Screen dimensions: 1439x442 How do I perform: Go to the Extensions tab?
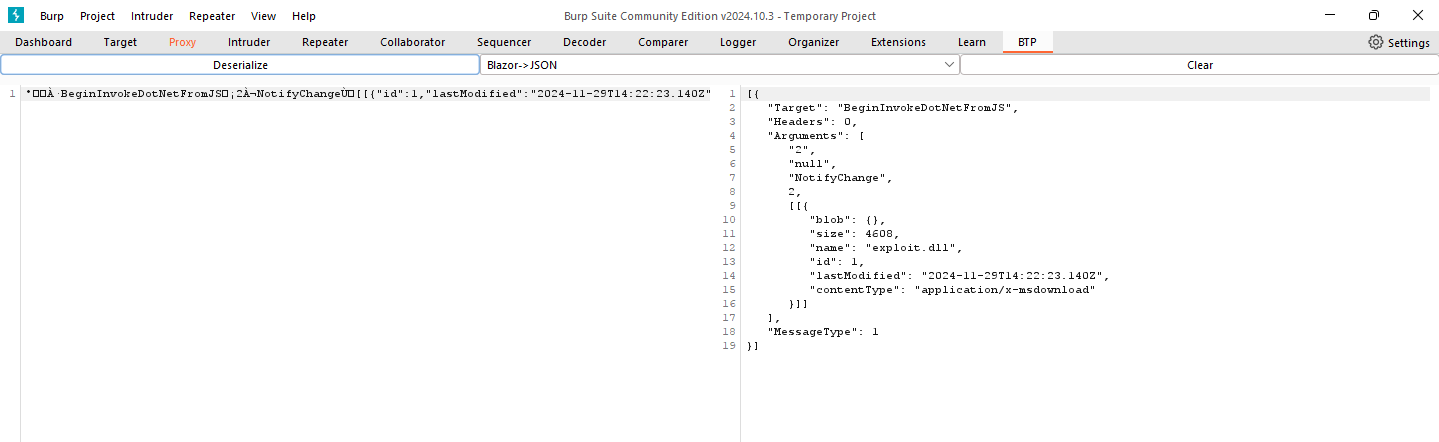coord(898,42)
